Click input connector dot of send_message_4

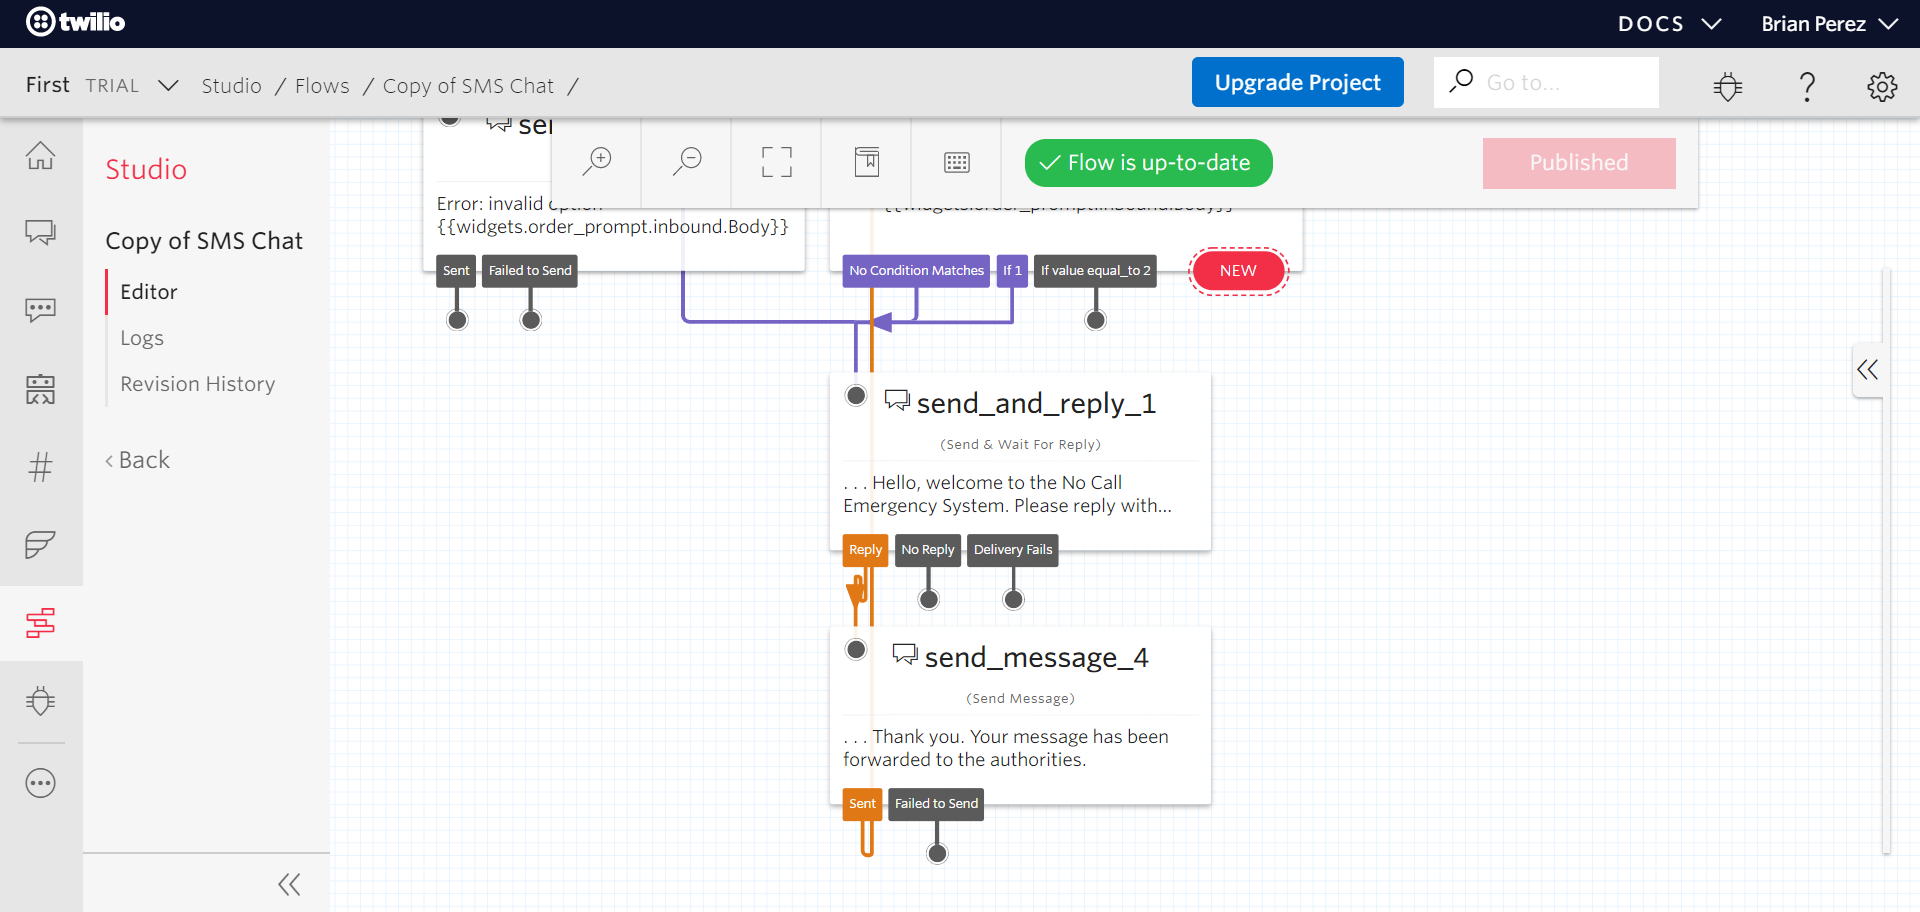tap(856, 649)
